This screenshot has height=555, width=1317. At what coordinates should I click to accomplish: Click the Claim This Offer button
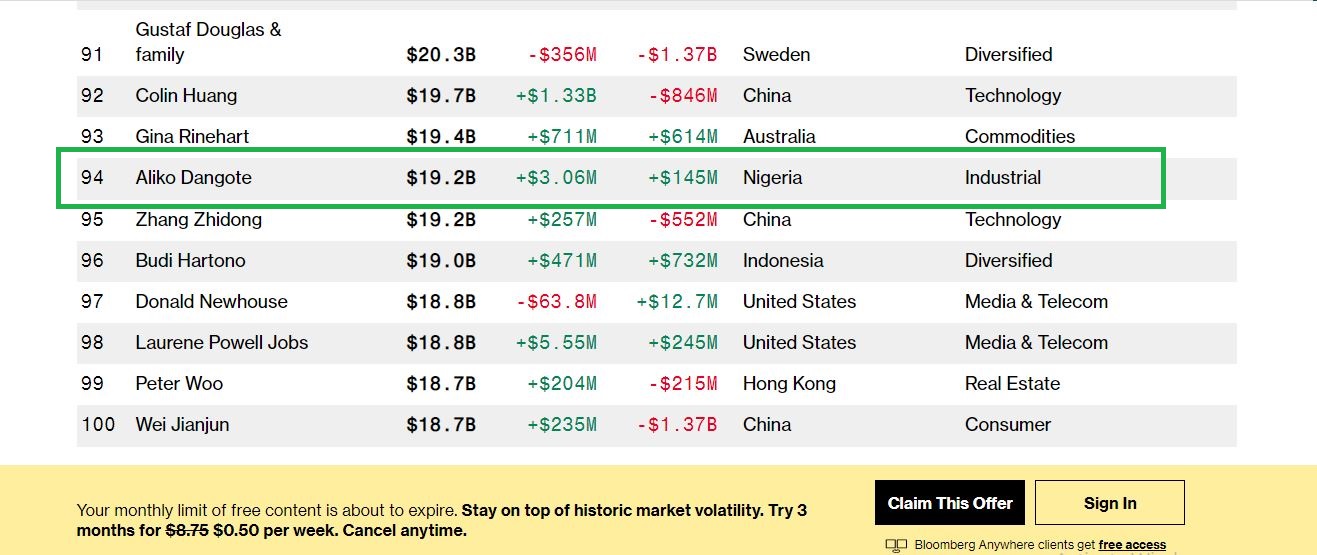click(x=950, y=503)
